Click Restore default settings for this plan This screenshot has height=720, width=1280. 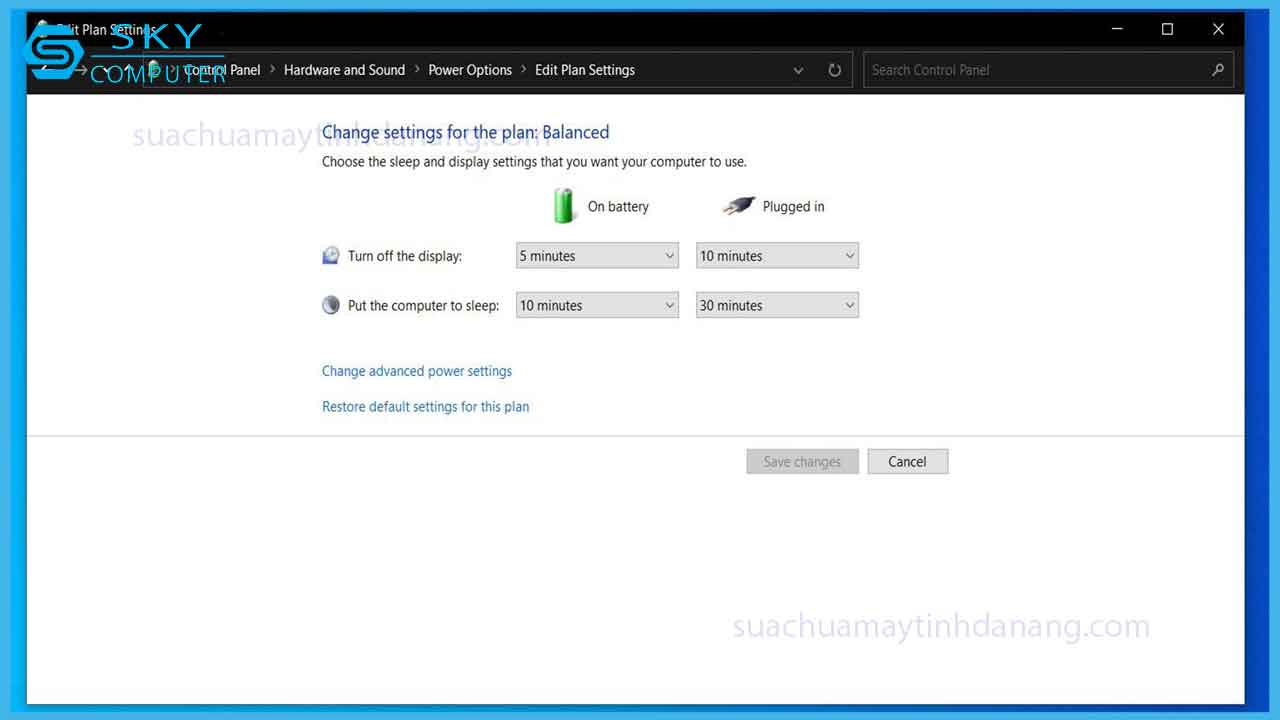point(425,407)
